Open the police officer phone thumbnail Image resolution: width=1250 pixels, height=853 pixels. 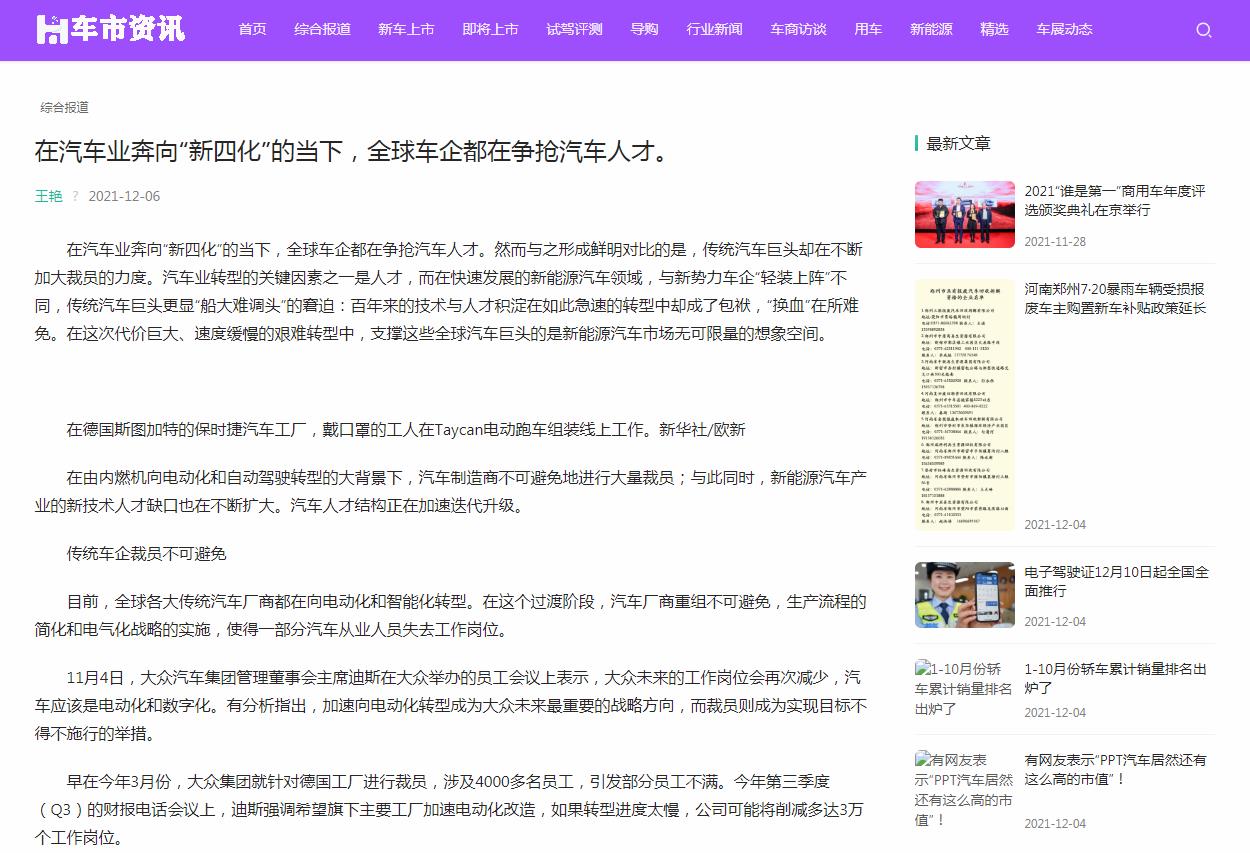point(964,595)
